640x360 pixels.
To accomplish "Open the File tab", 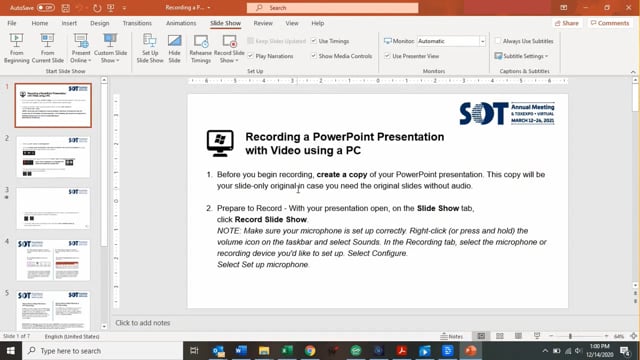I will [12, 23].
